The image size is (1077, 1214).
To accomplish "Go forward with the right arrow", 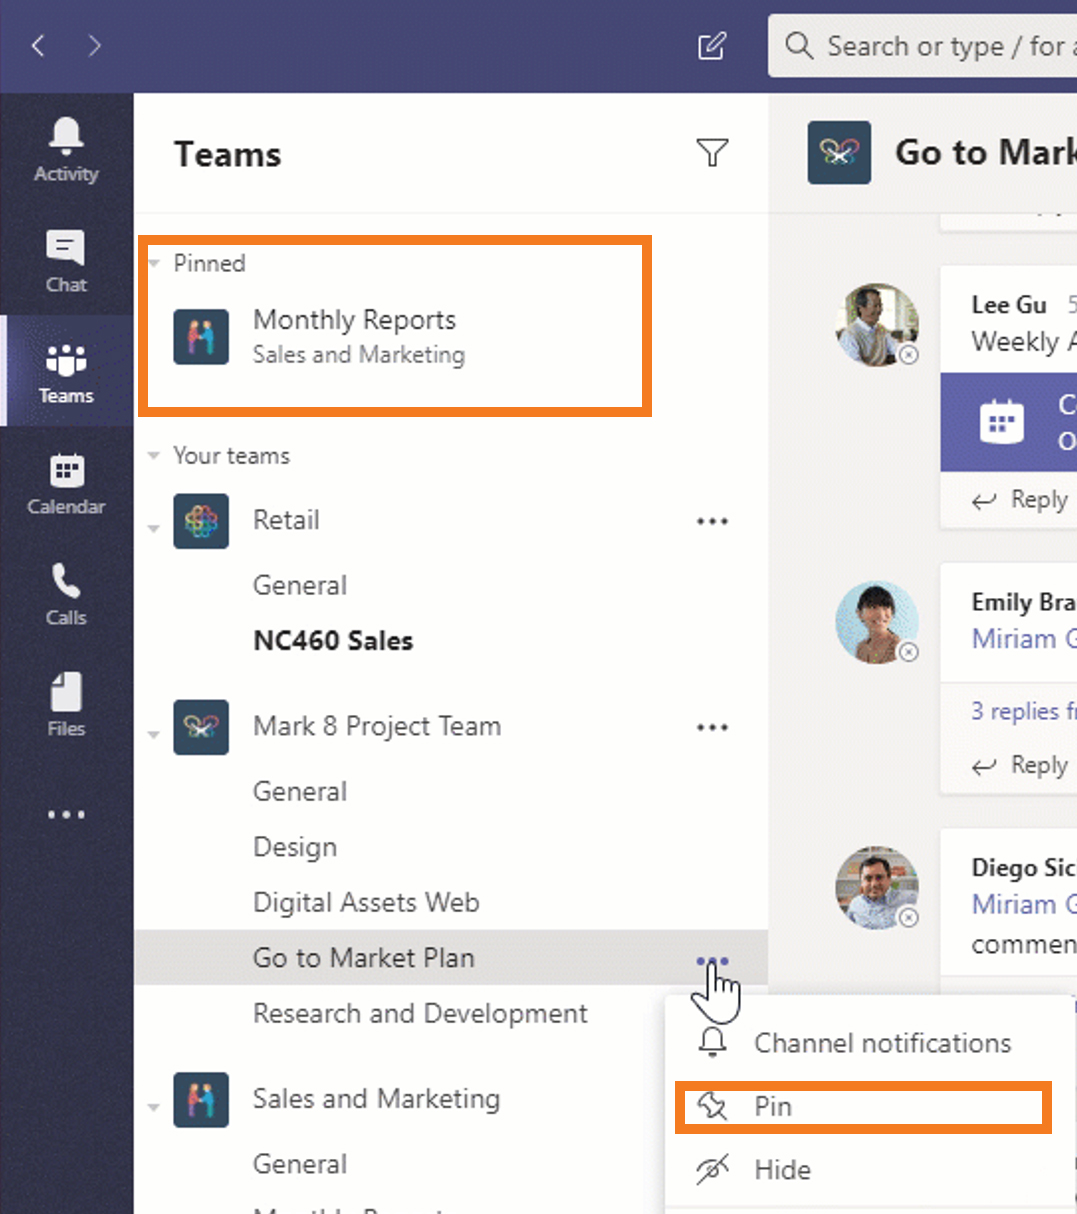I will [x=95, y=45].
